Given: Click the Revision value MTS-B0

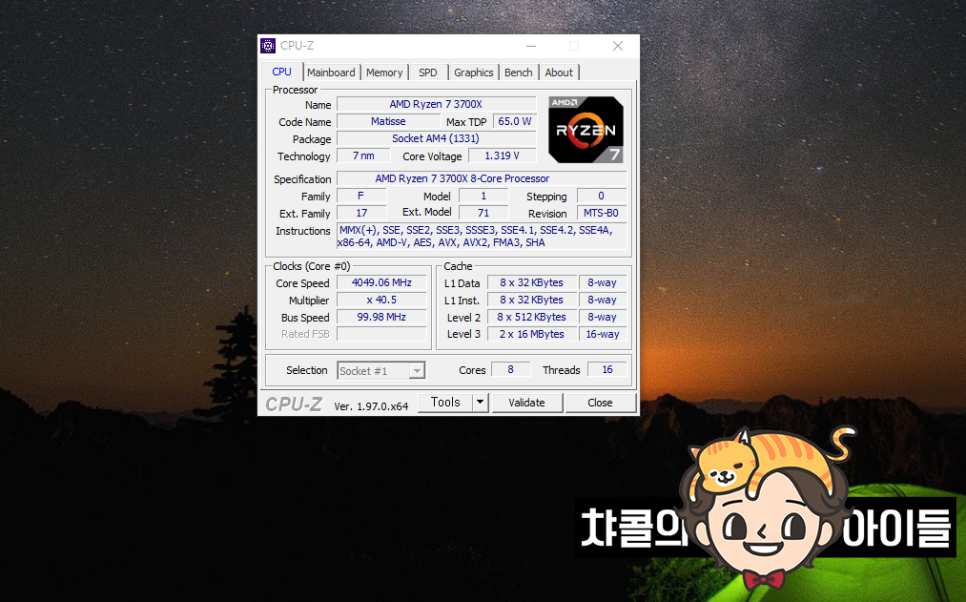Looking at the screenshot, I should (x=601, y=213).
